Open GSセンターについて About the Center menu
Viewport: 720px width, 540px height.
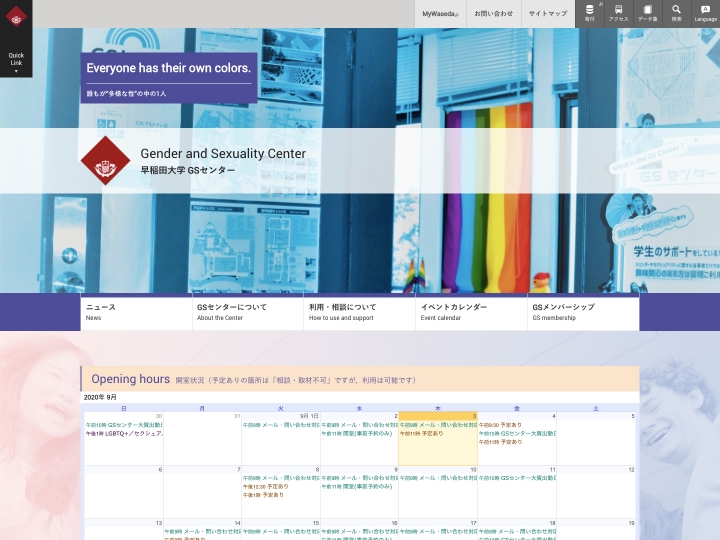(x=248, y=312)
